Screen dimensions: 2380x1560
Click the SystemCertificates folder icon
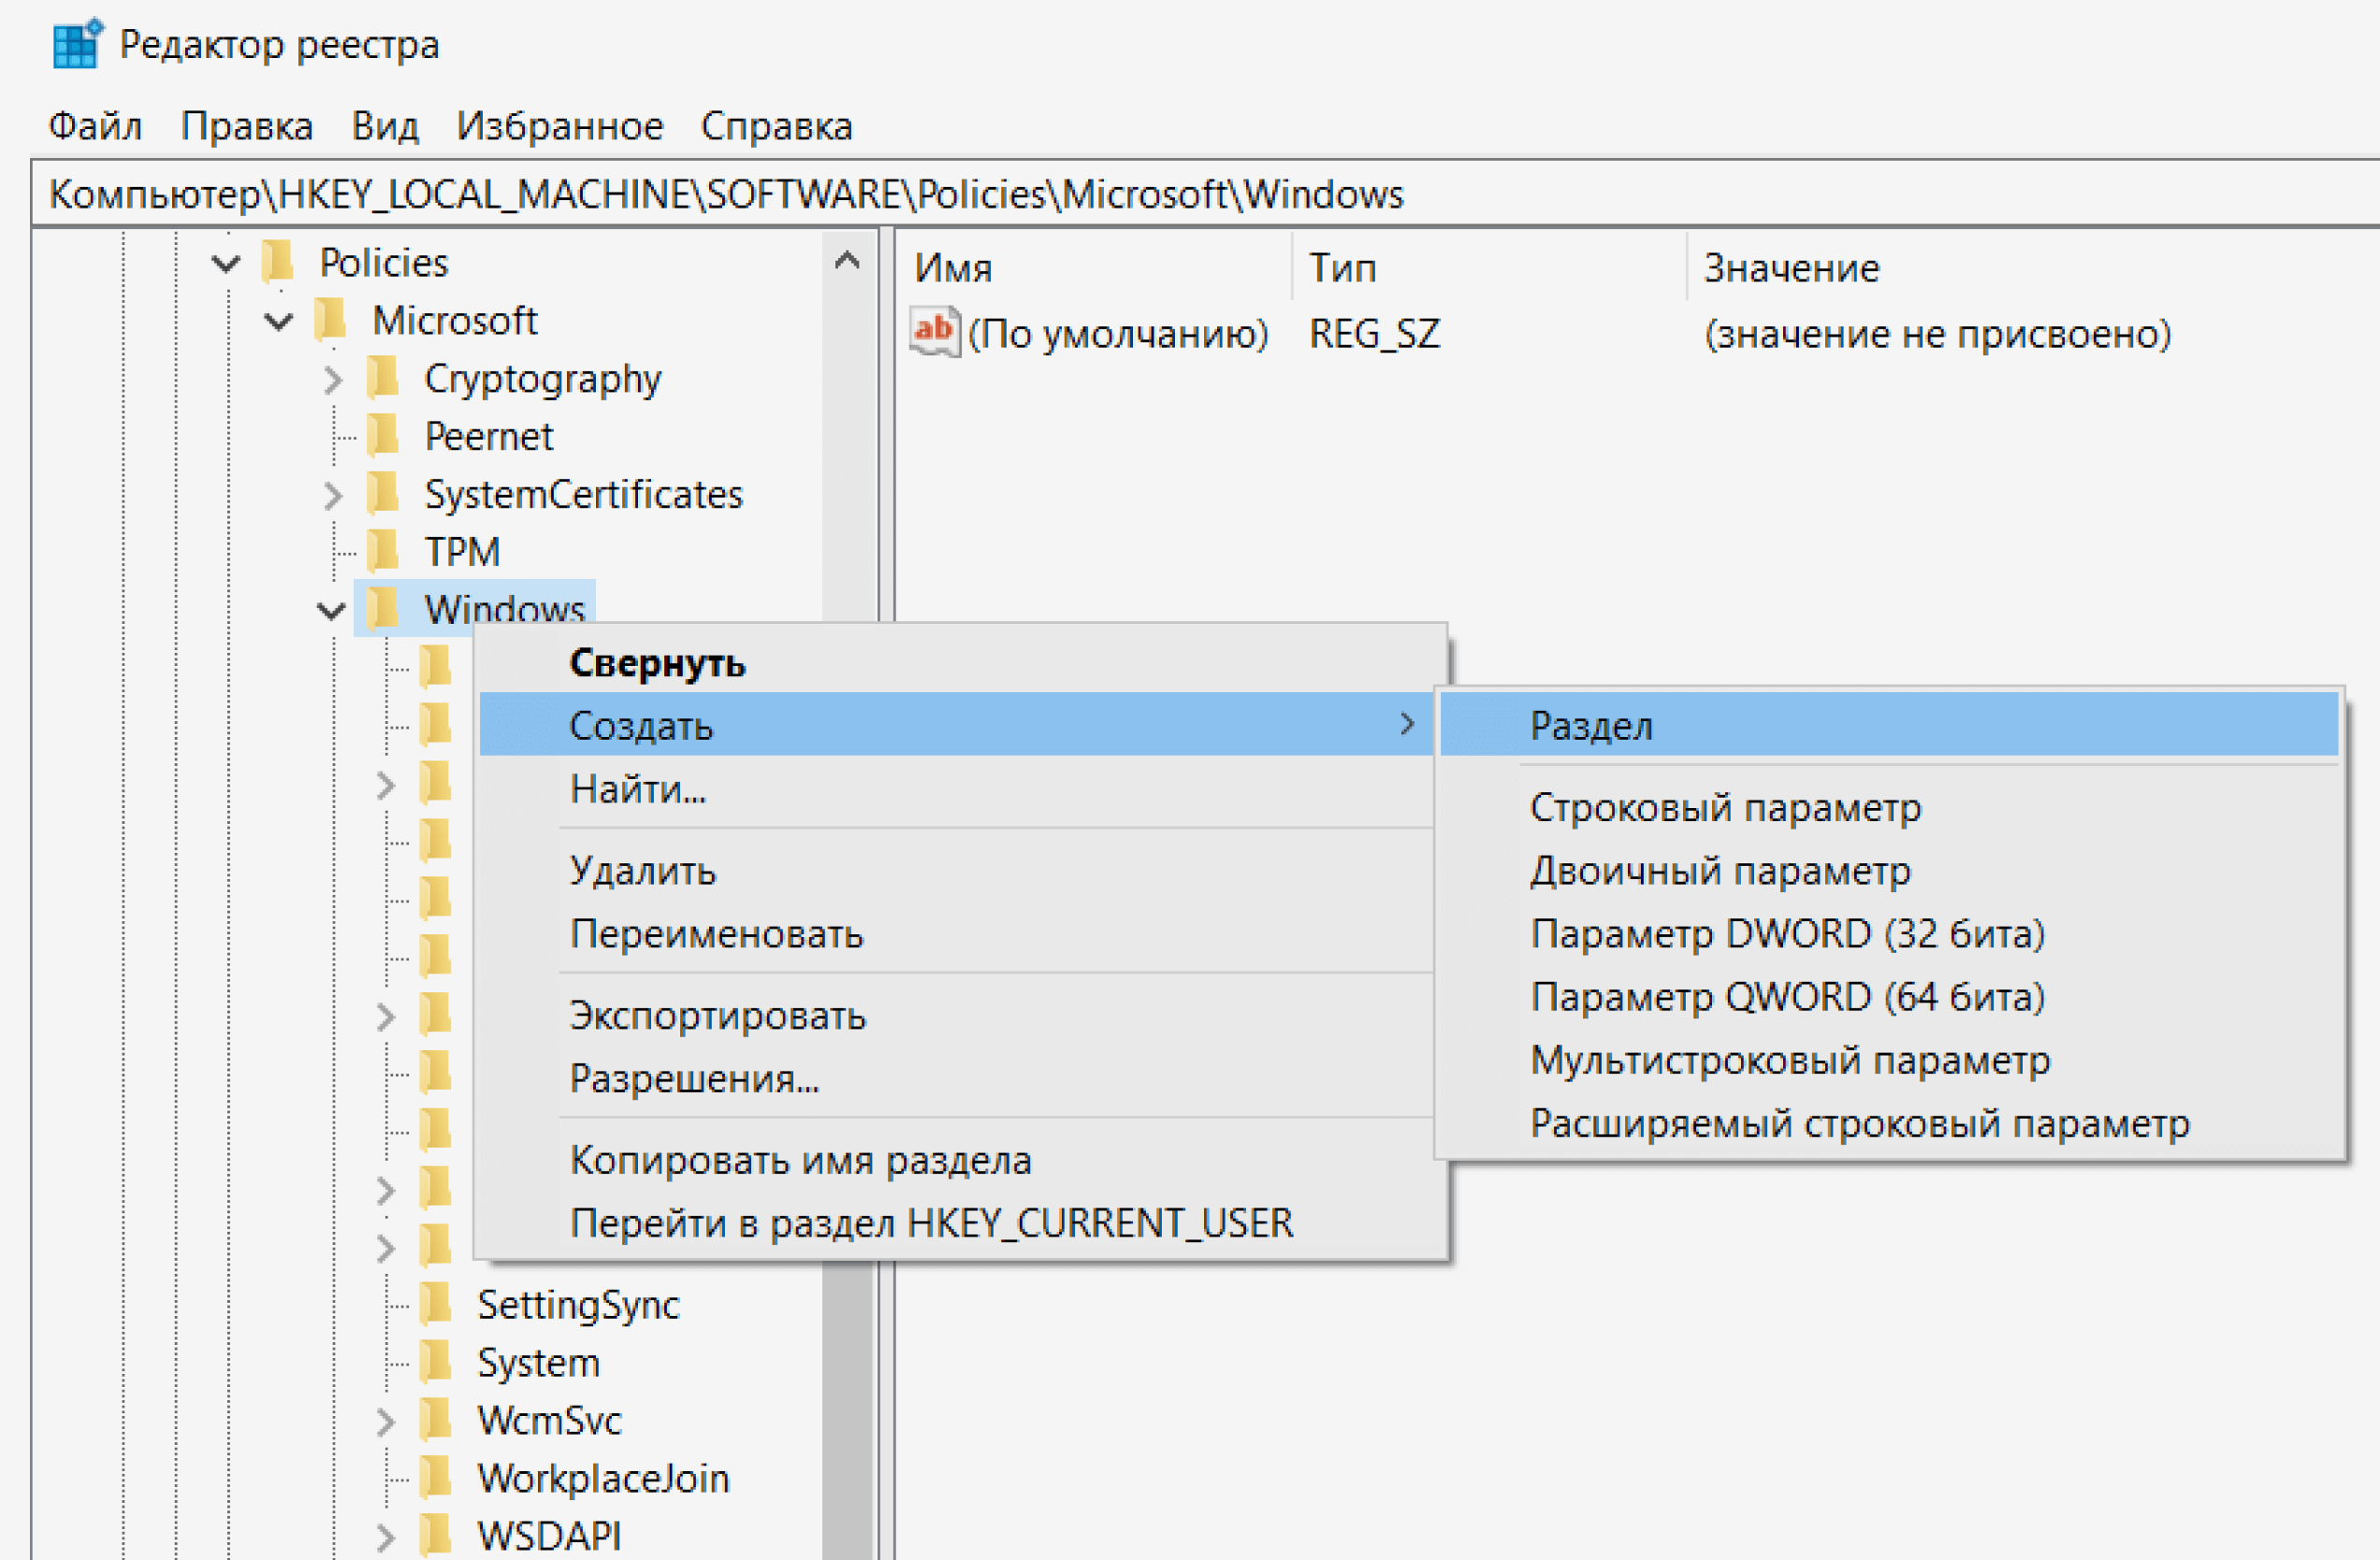point(383,494)
